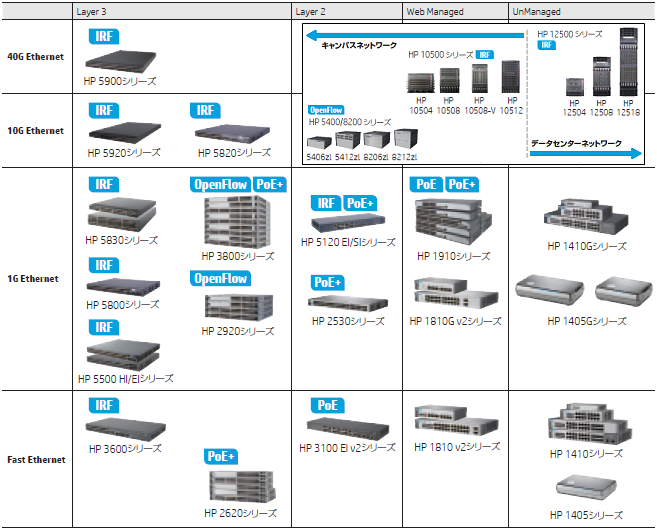
Task: Select the HP 5120 EI/SI switch image
Action: (x=348, y=223)
